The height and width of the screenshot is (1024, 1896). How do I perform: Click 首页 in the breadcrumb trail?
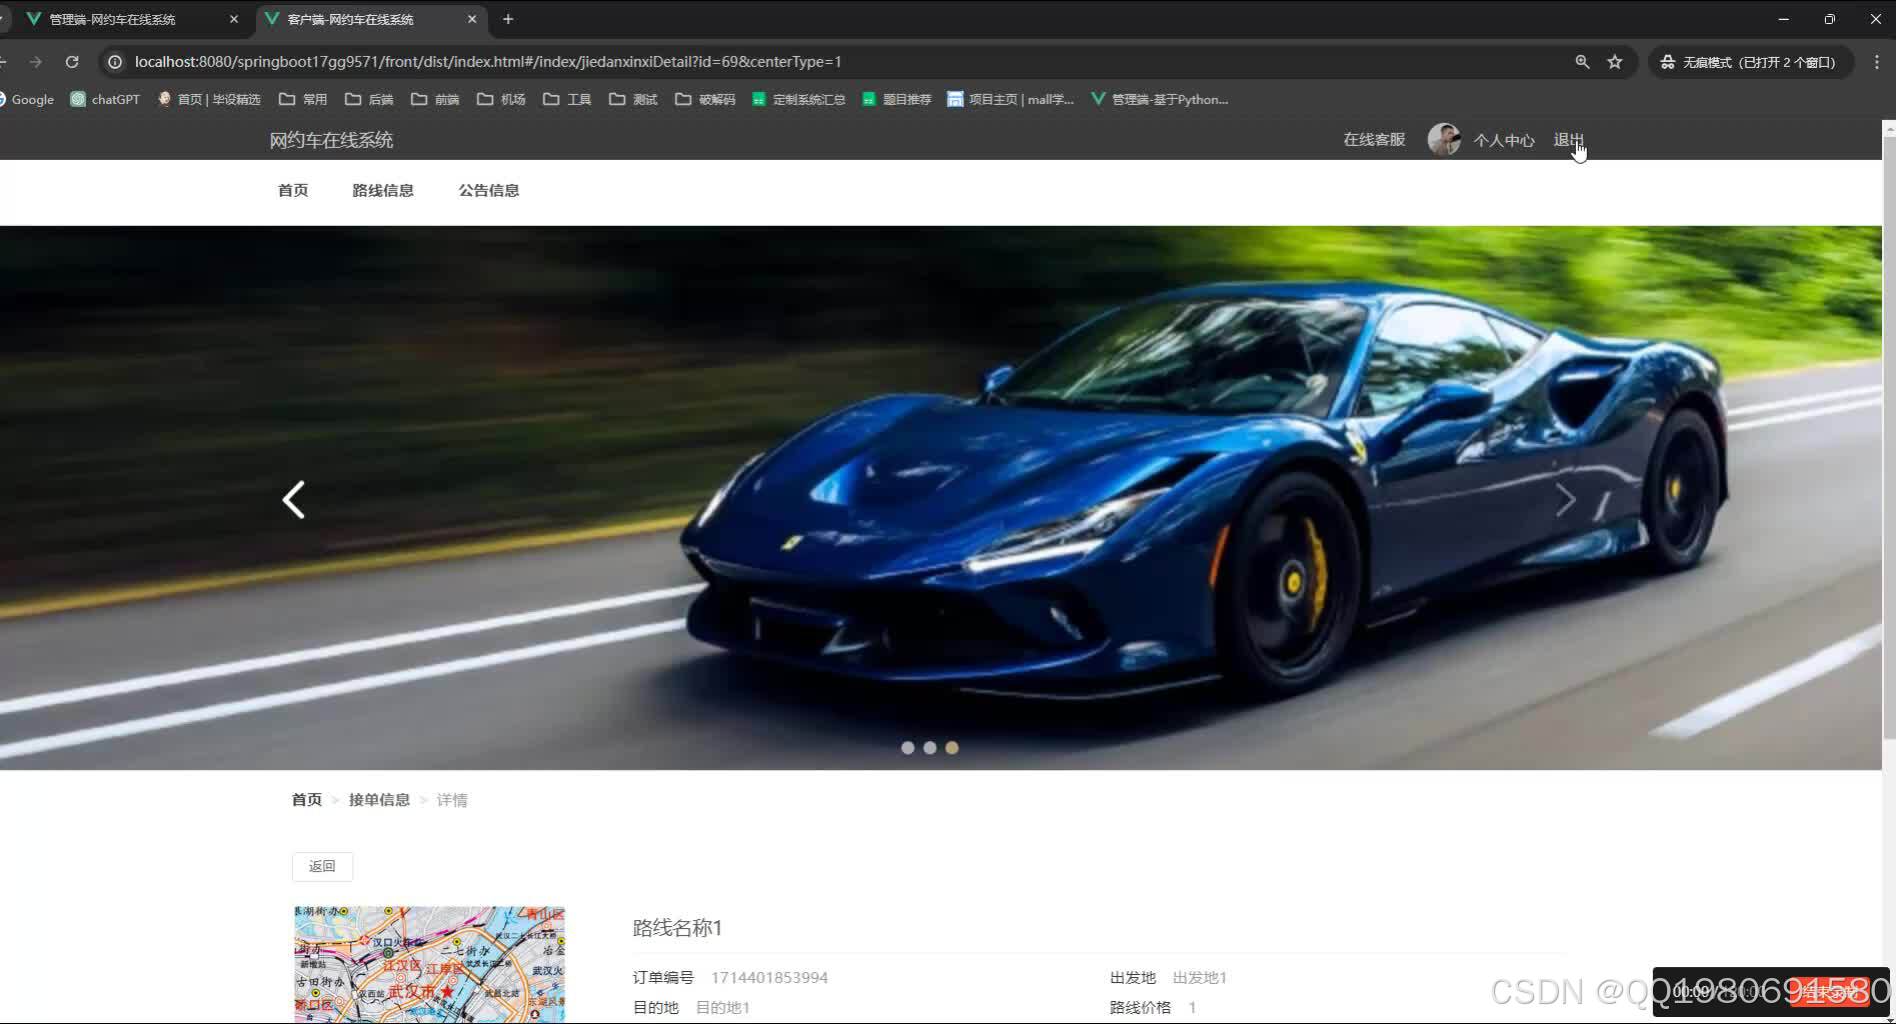coord(306,799)
